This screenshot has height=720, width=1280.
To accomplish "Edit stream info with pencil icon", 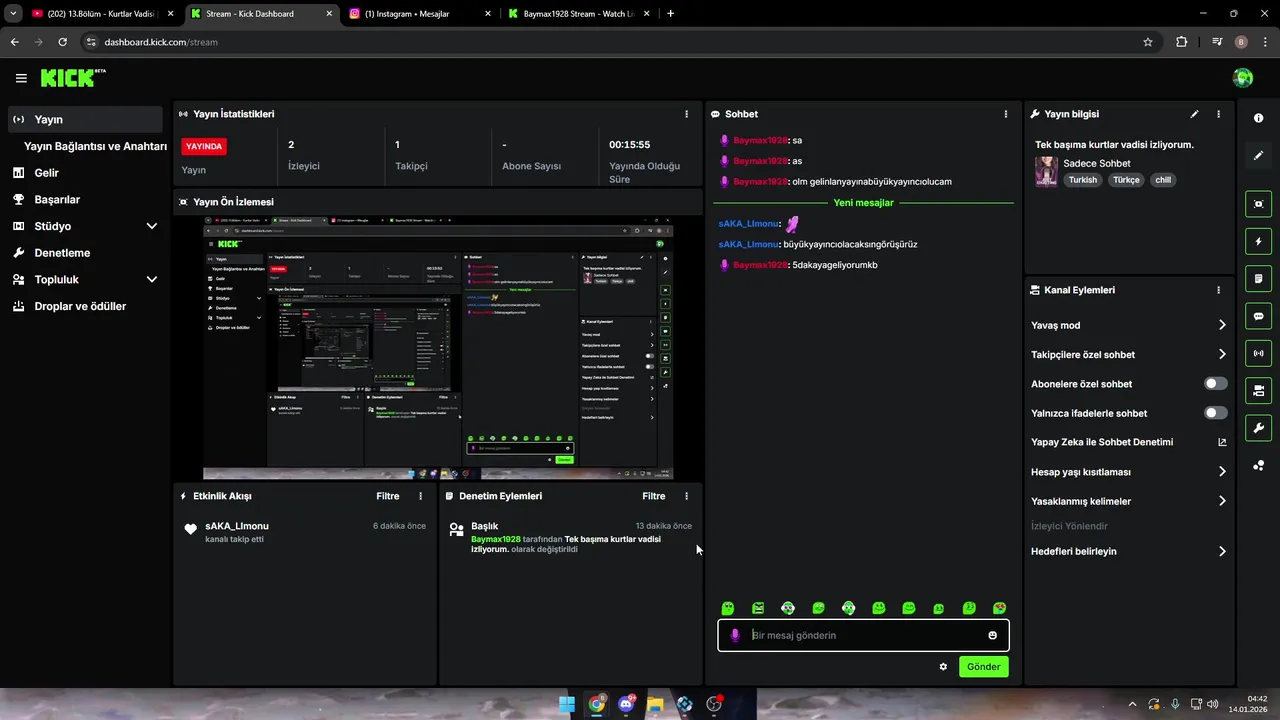I will [1194, 114].
